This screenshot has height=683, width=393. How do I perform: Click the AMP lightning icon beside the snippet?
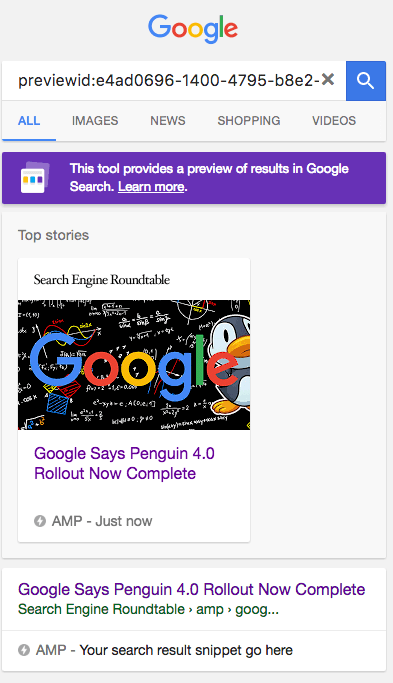pyautogui.click(x=24, y=650)
